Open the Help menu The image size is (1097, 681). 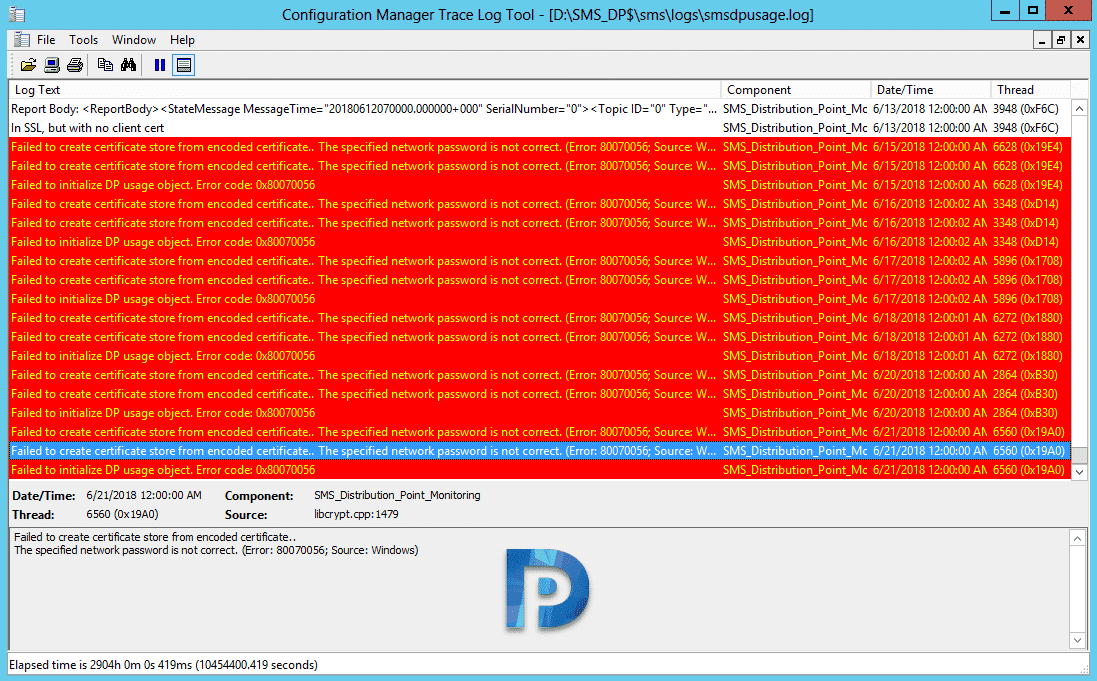tap(183, 40)
